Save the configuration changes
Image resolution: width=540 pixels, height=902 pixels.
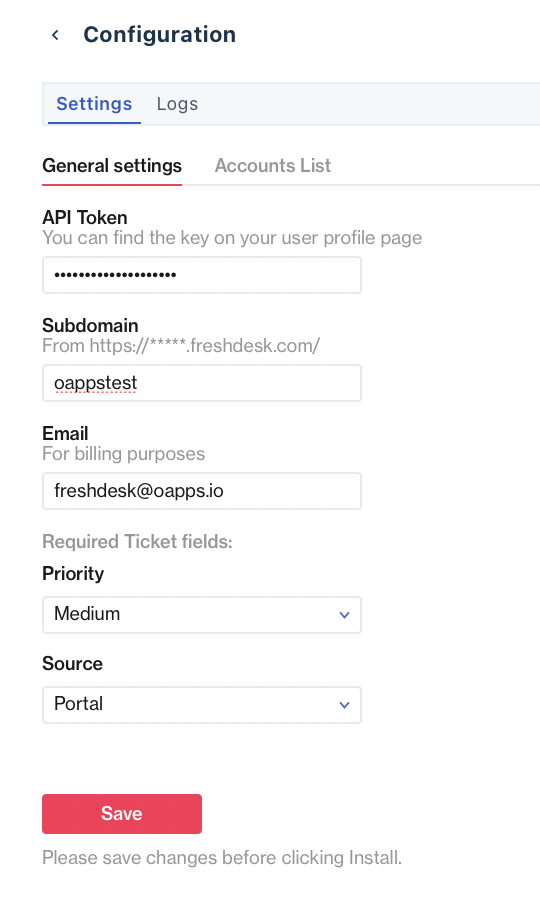pos(122,814)
